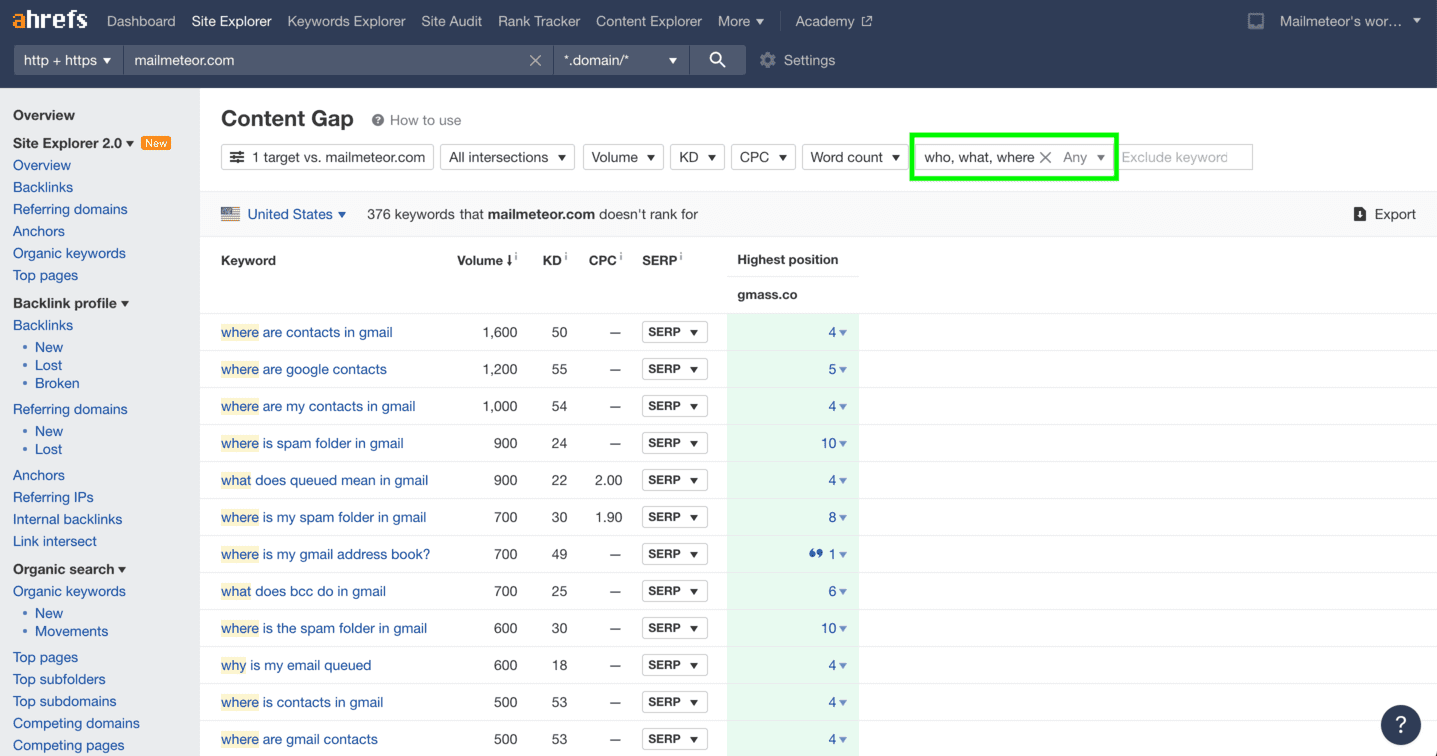Click the search magnifier button
The height and width of the screenshot is (756, 1437).
[x=717, y=60]
